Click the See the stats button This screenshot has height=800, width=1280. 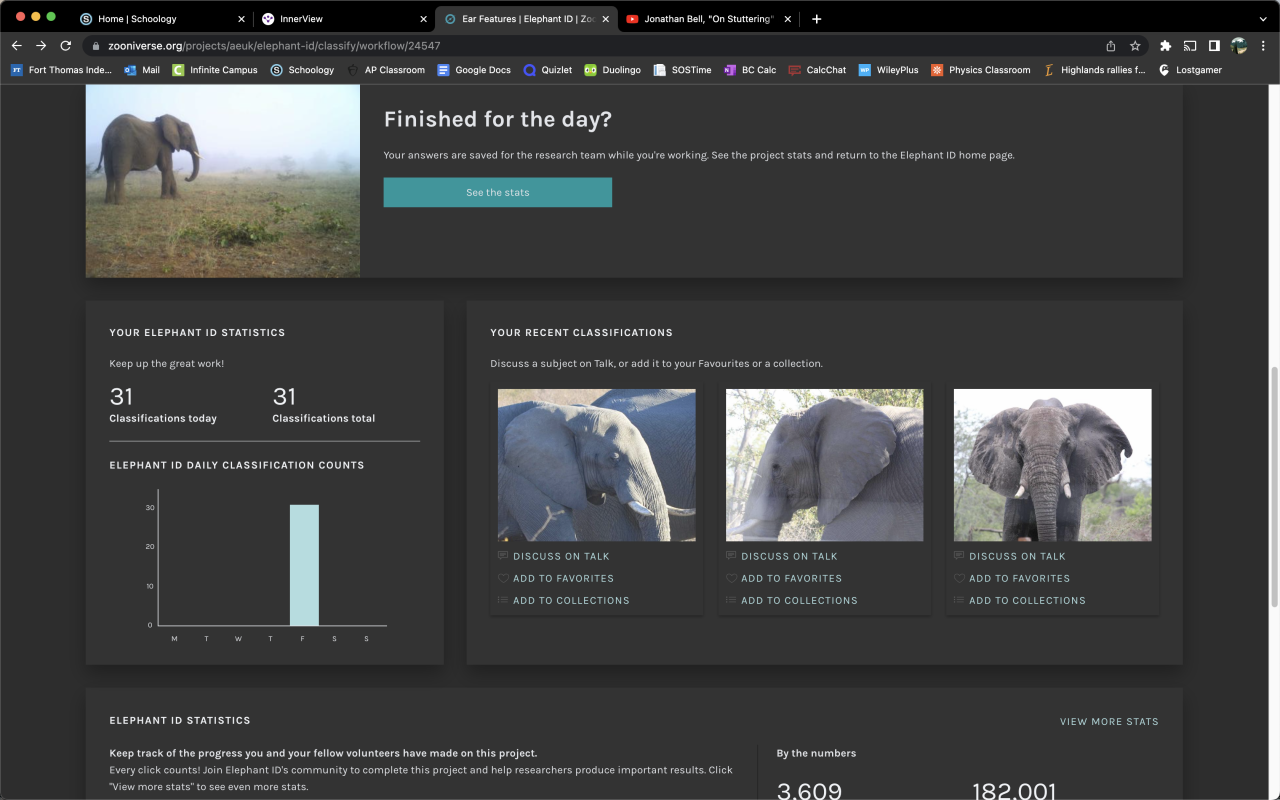[498, 192]
